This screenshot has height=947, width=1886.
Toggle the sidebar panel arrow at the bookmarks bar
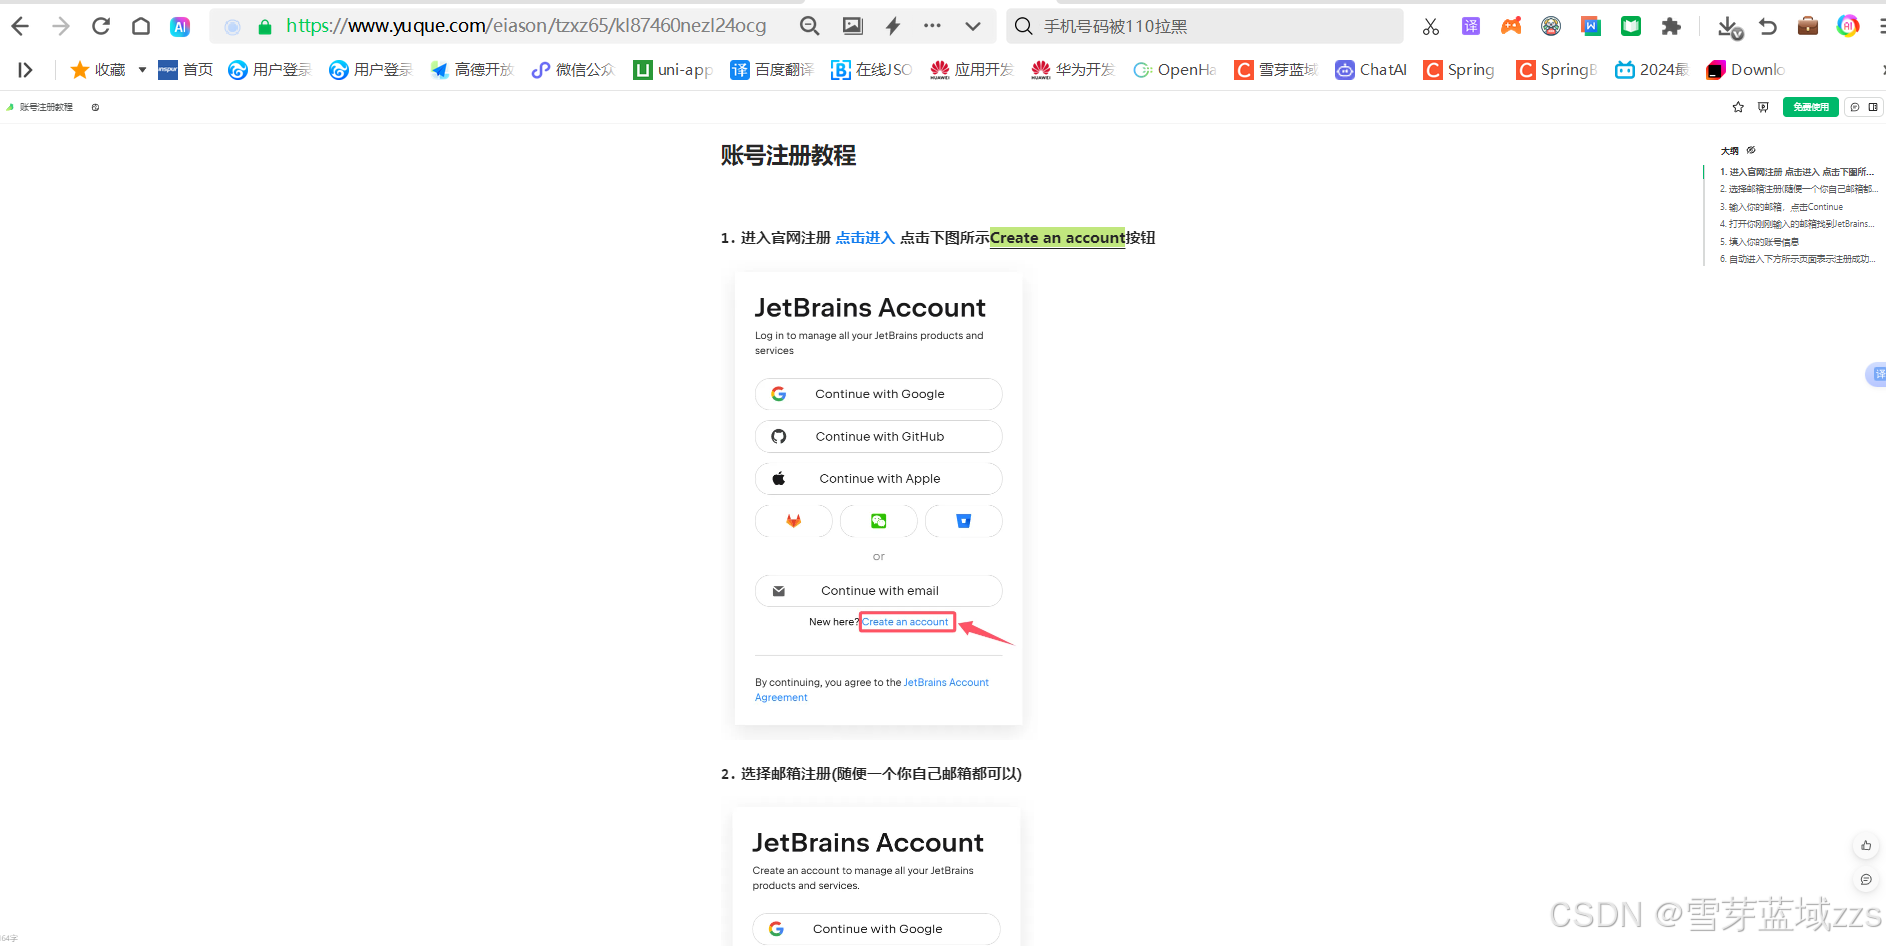(25, 69)
